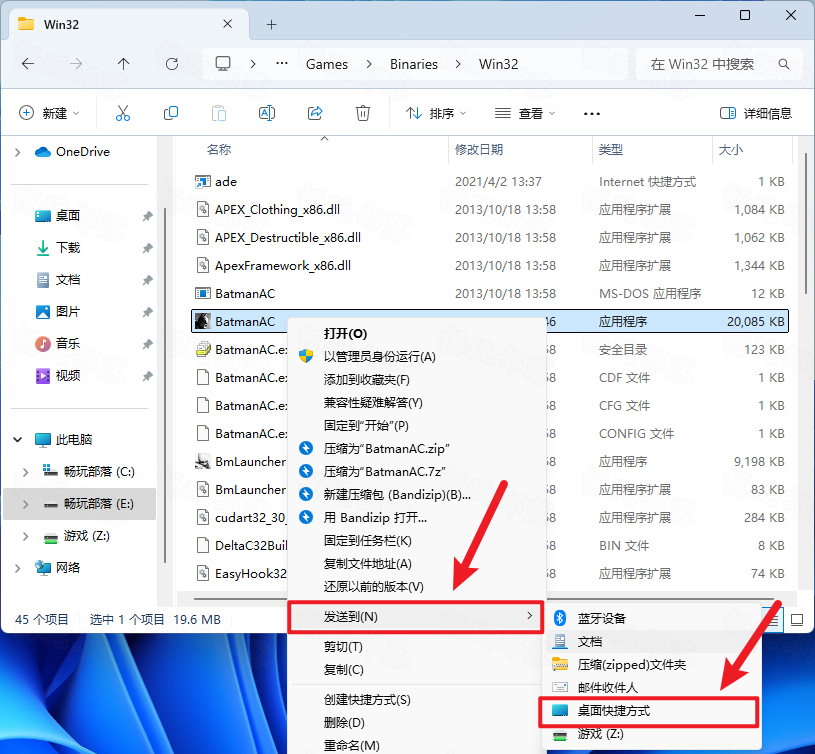Refresh the current folder view
Image resolution: width=815 pixels, height=754 pixels.
[x=172, y=64]
